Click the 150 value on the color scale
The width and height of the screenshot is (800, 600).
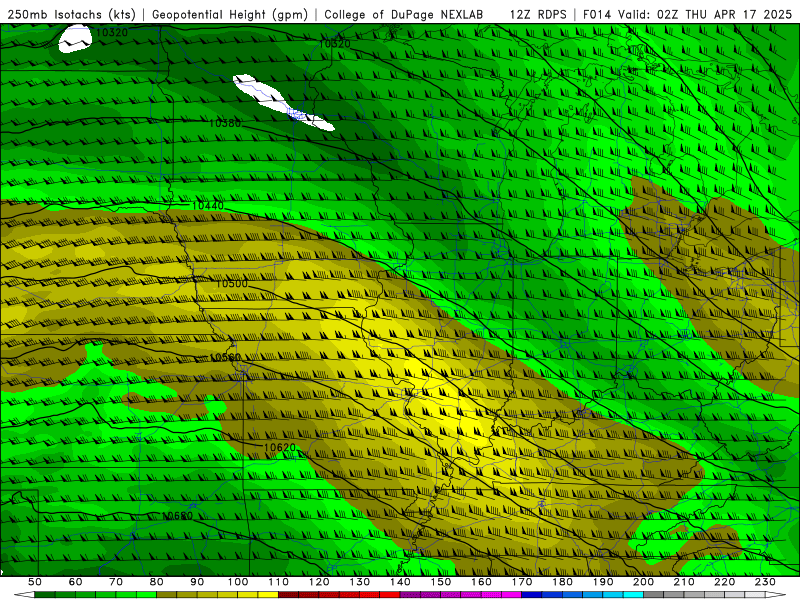[x=441, y=582]
